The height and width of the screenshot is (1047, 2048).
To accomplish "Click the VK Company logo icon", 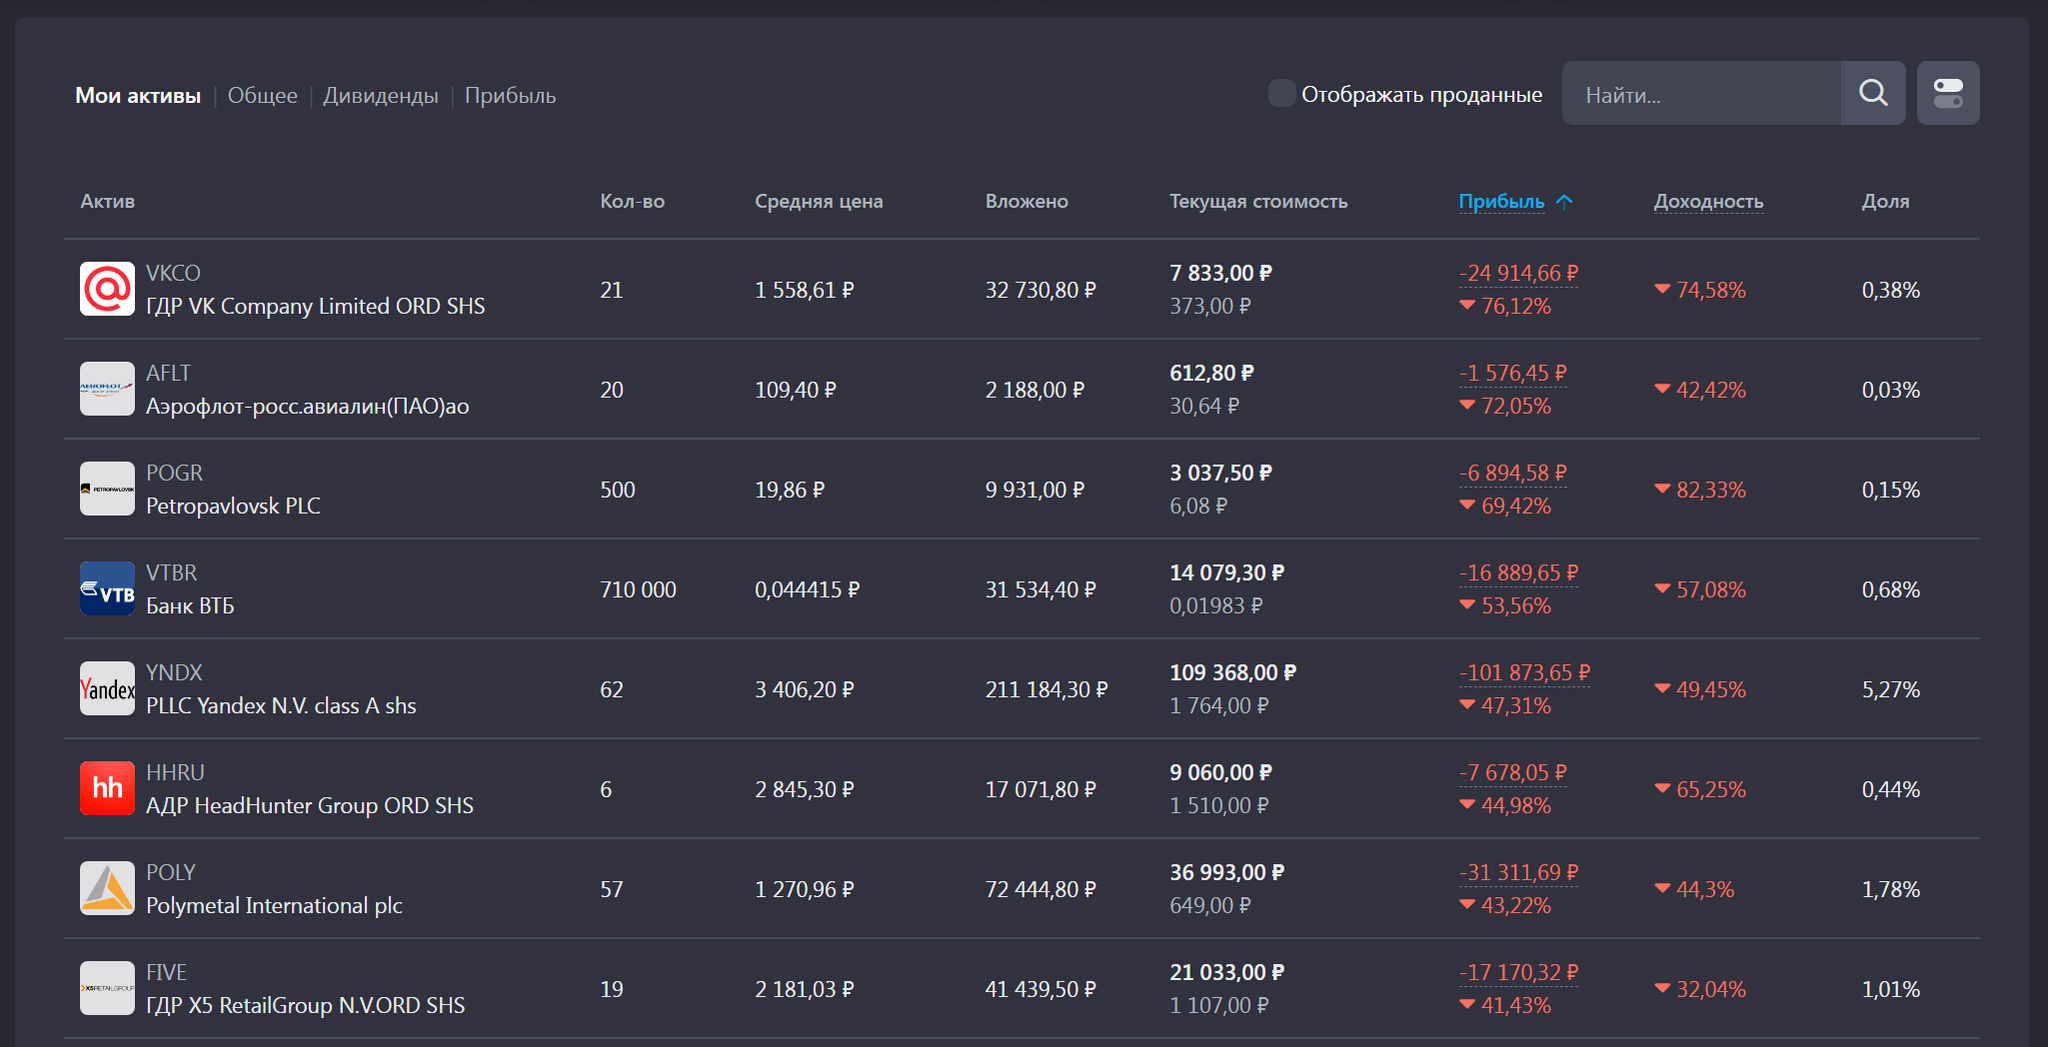I will coord(107,289).
